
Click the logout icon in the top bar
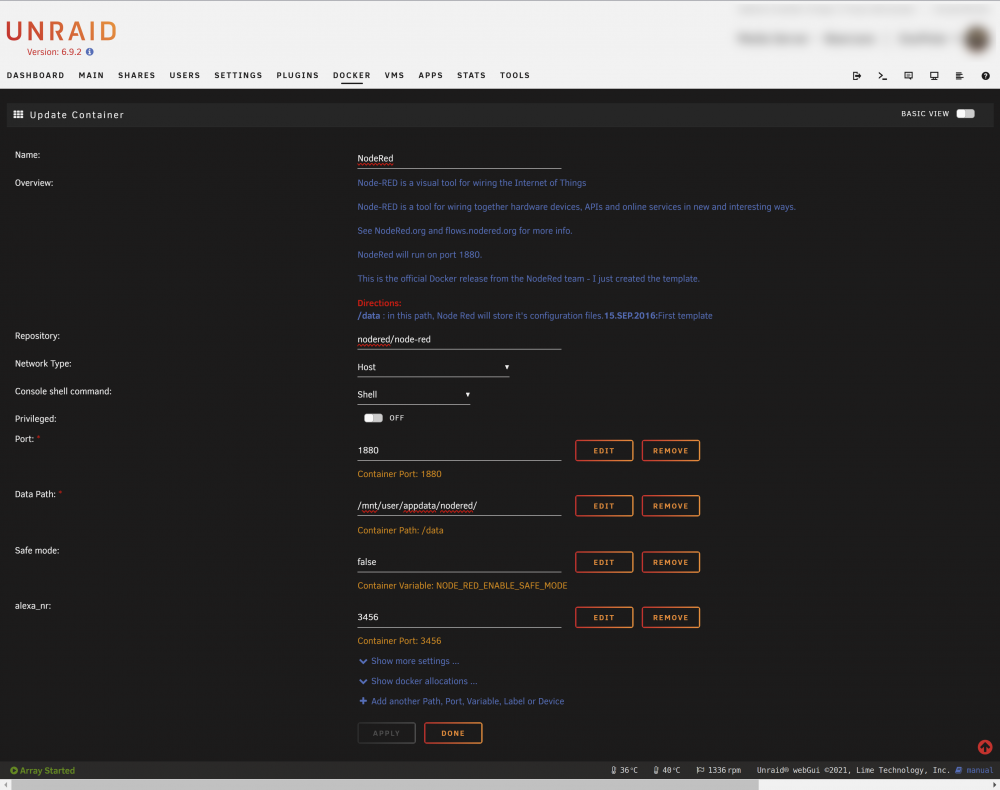click(x=857, y=76)
